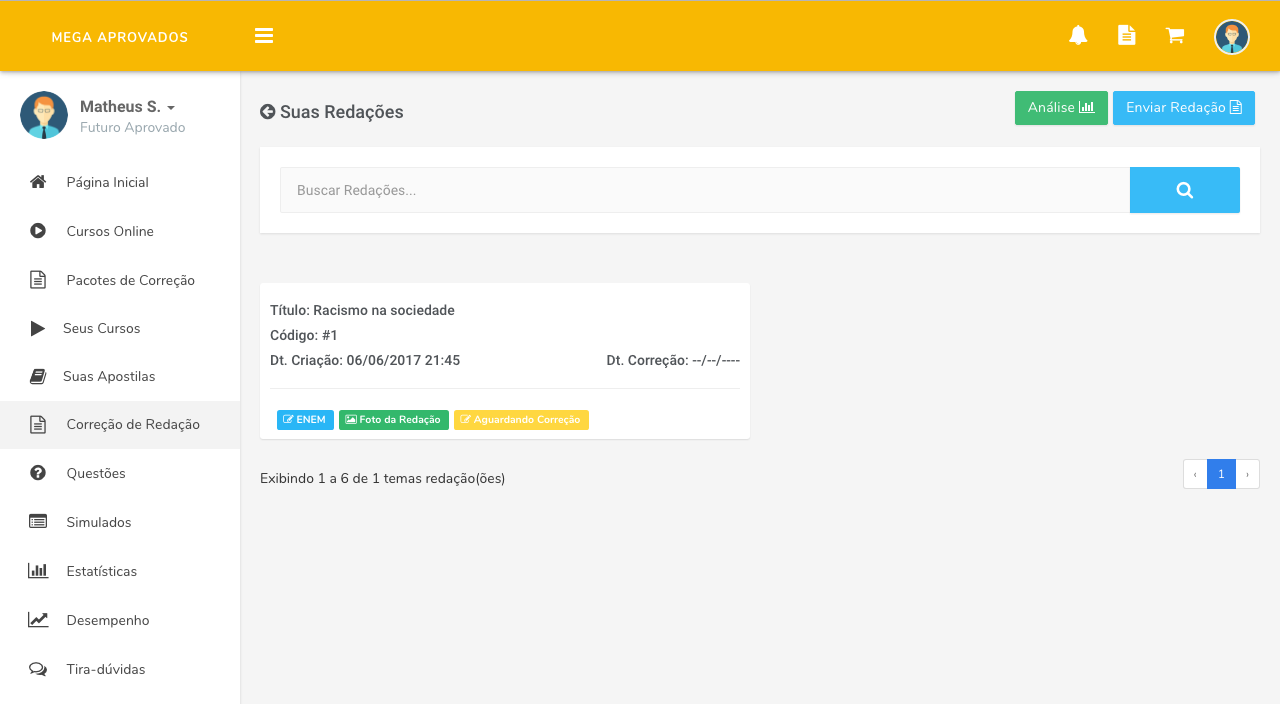The height and width of the screenshot is (704, 1280).
Task: Open the shopping cart
Action: coord(1175,36)
